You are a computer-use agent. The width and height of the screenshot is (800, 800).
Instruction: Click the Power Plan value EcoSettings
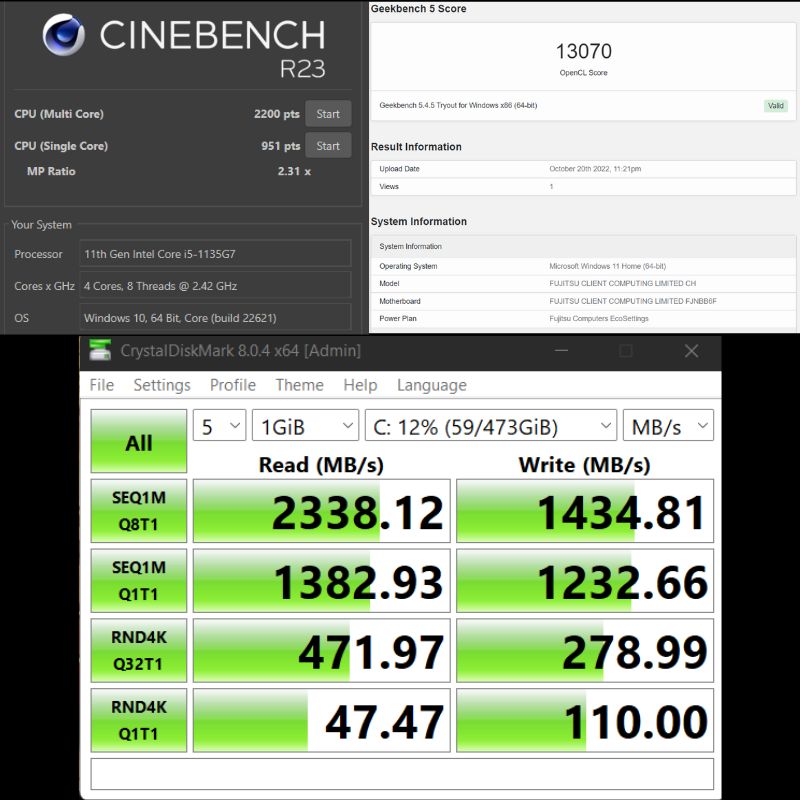598,318
